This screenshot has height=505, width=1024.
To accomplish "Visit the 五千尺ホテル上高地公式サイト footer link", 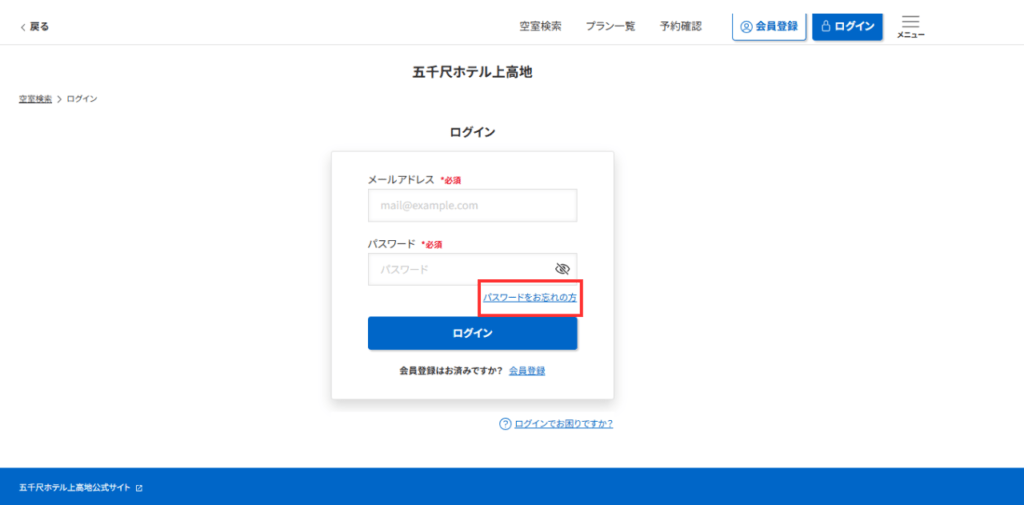I will 74,488.
